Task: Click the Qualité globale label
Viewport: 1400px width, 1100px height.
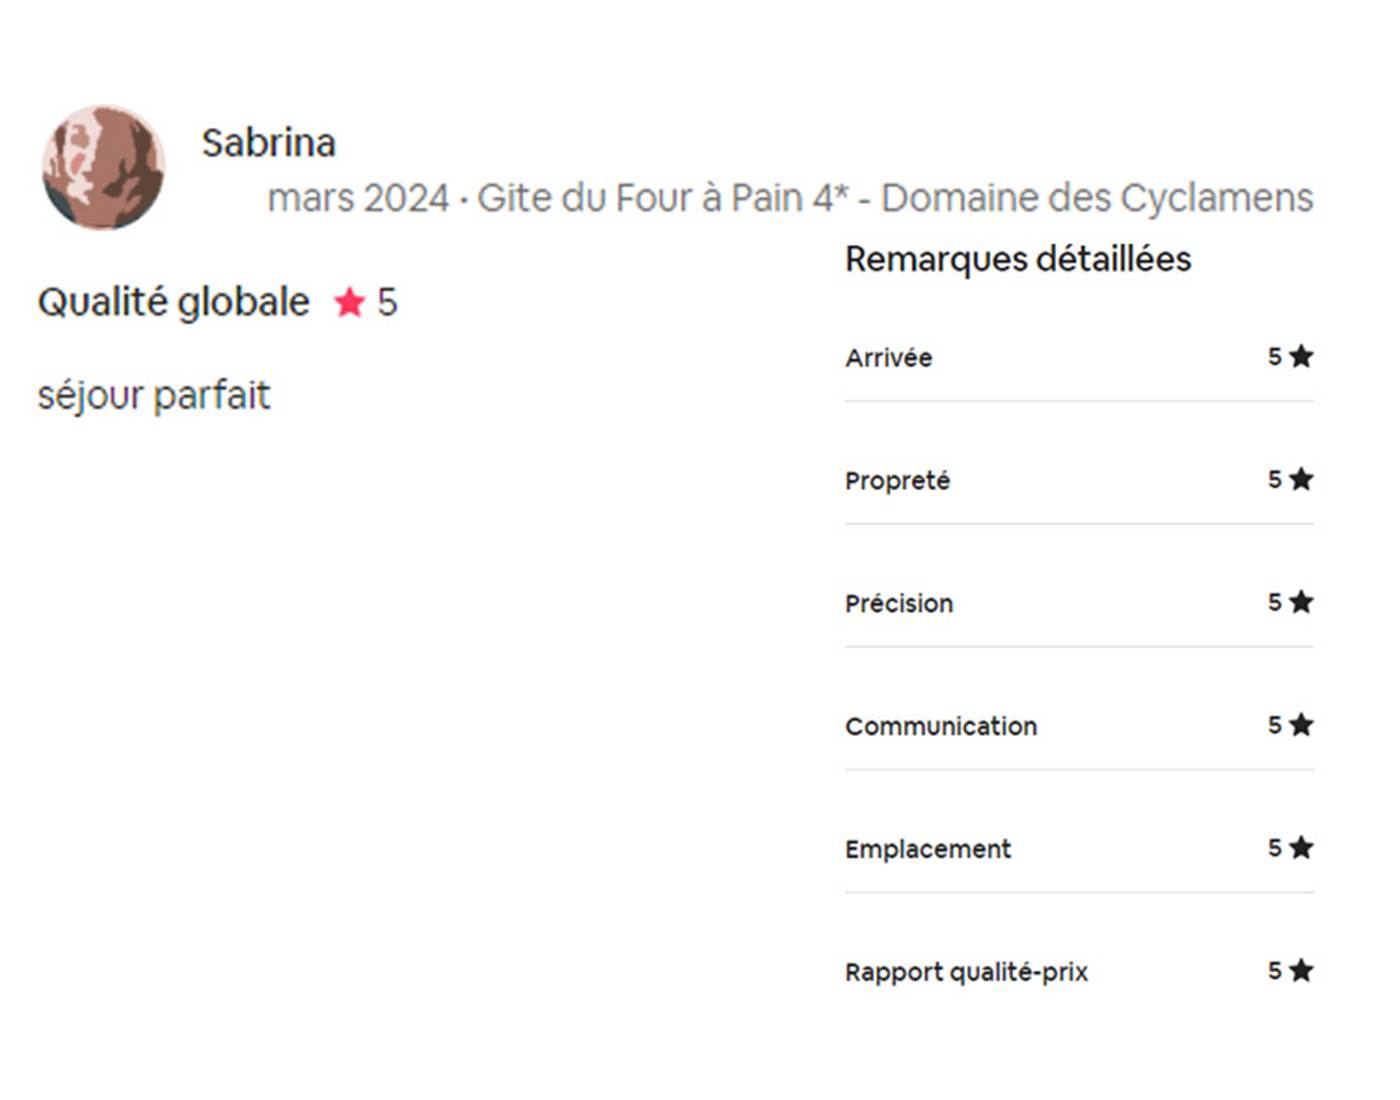Action: 174,302
